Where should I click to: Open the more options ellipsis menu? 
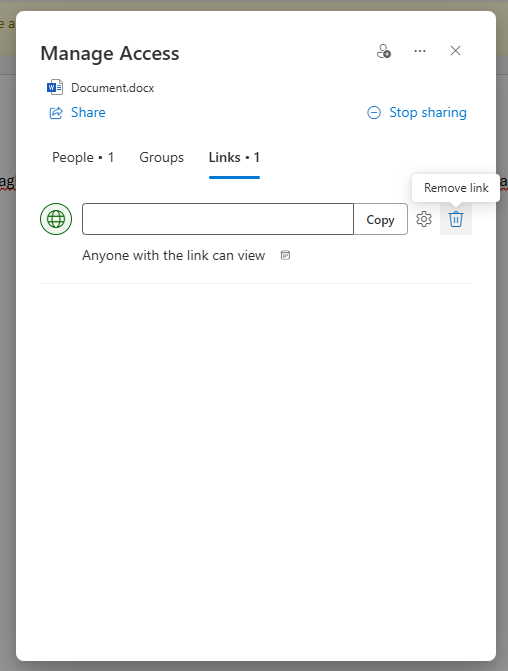point(420,51)
